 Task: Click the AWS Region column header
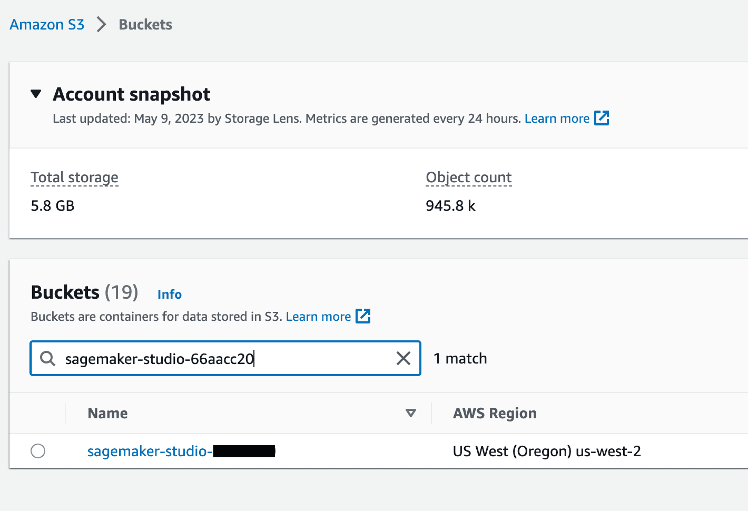coord(495,413)
